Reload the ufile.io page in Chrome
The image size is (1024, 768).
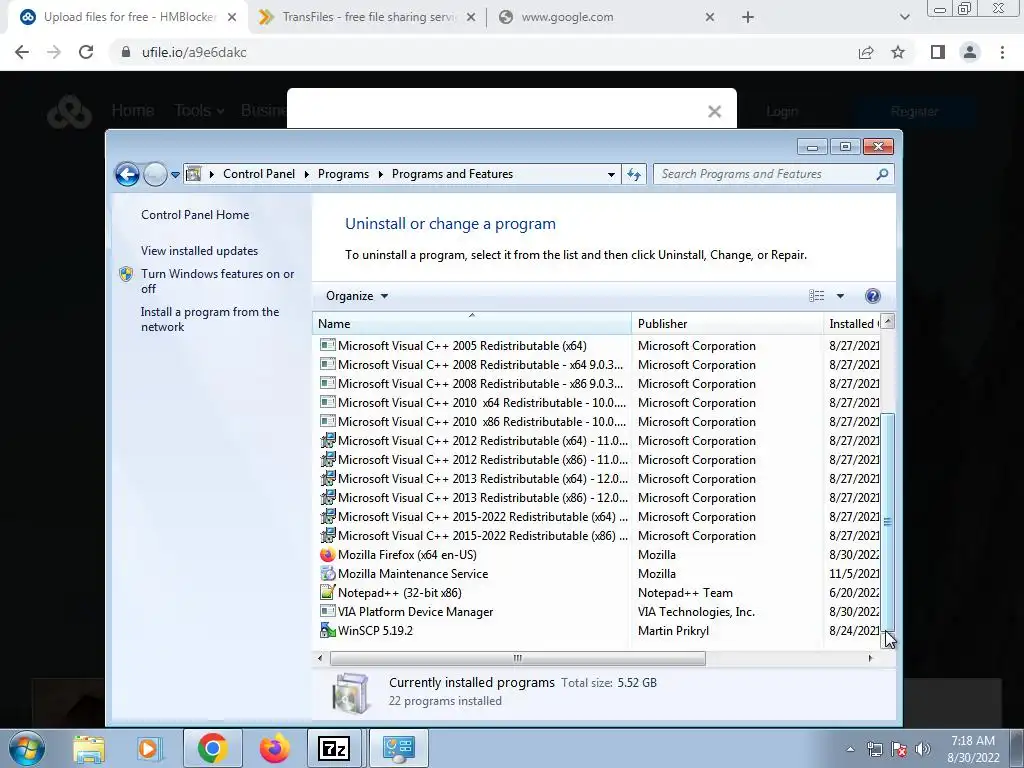[86, 52]
